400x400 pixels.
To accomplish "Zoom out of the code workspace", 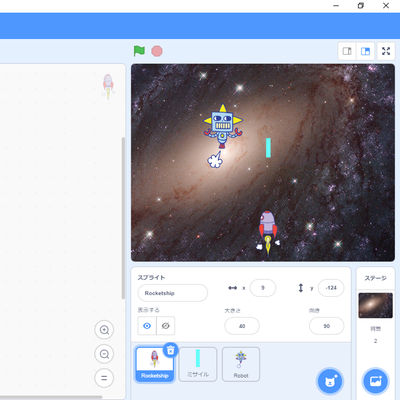I will [x=104, y=354].
